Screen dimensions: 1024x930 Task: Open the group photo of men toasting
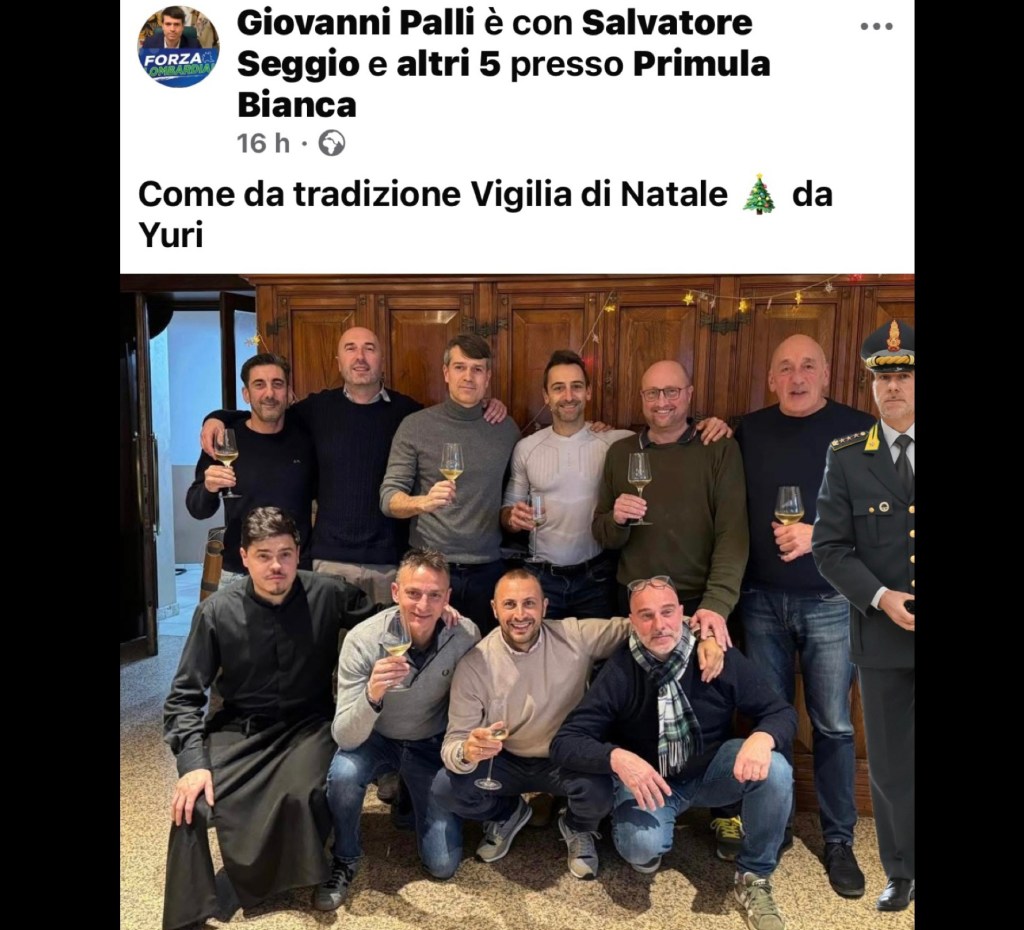click(517, 601)
